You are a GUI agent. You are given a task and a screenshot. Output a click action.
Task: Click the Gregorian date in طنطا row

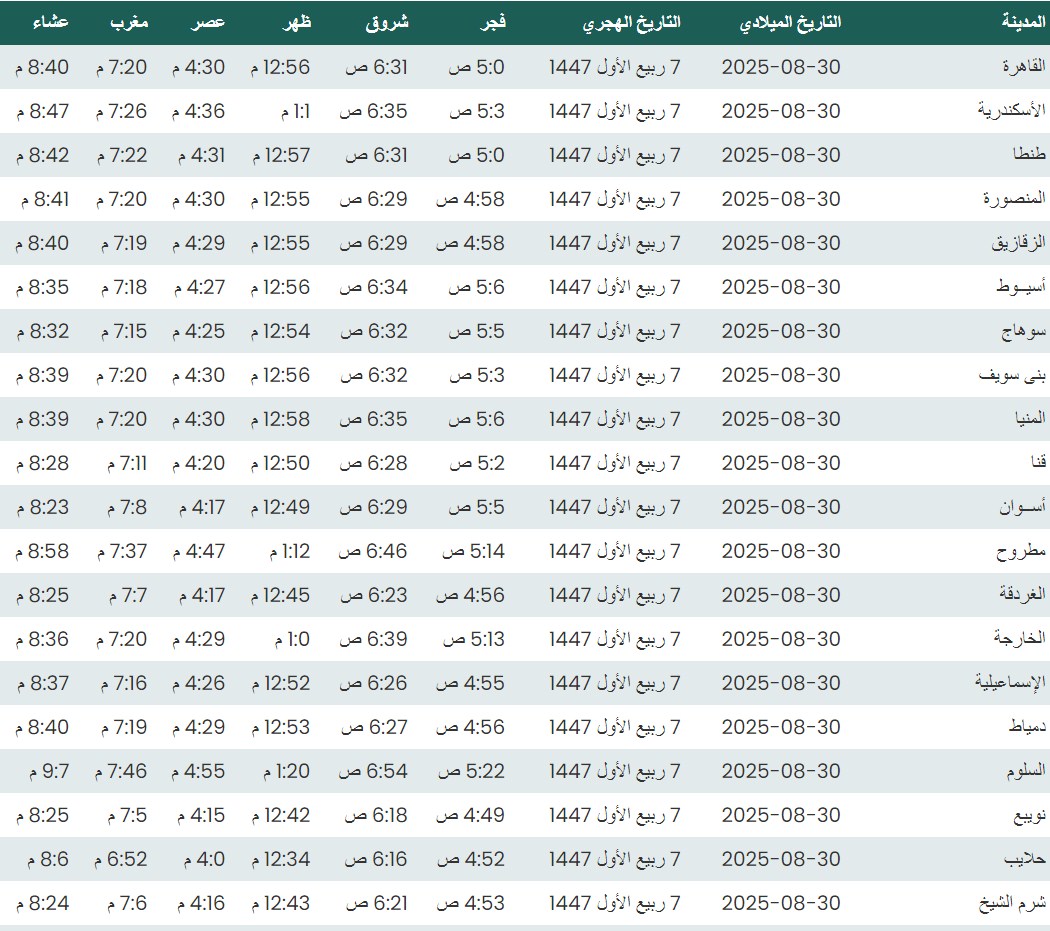[781, 155]
